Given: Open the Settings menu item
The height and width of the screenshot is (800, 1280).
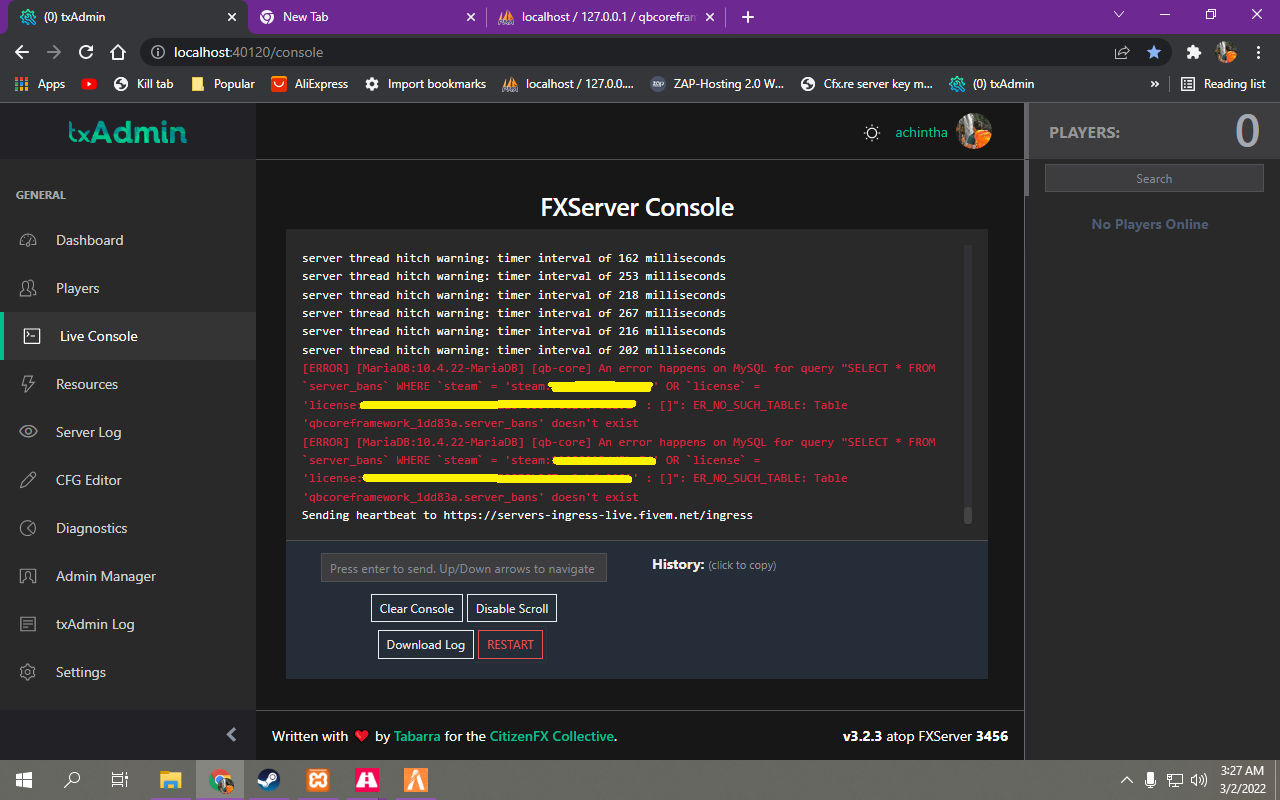Looking at the screenshot, I should pos(128,672).
